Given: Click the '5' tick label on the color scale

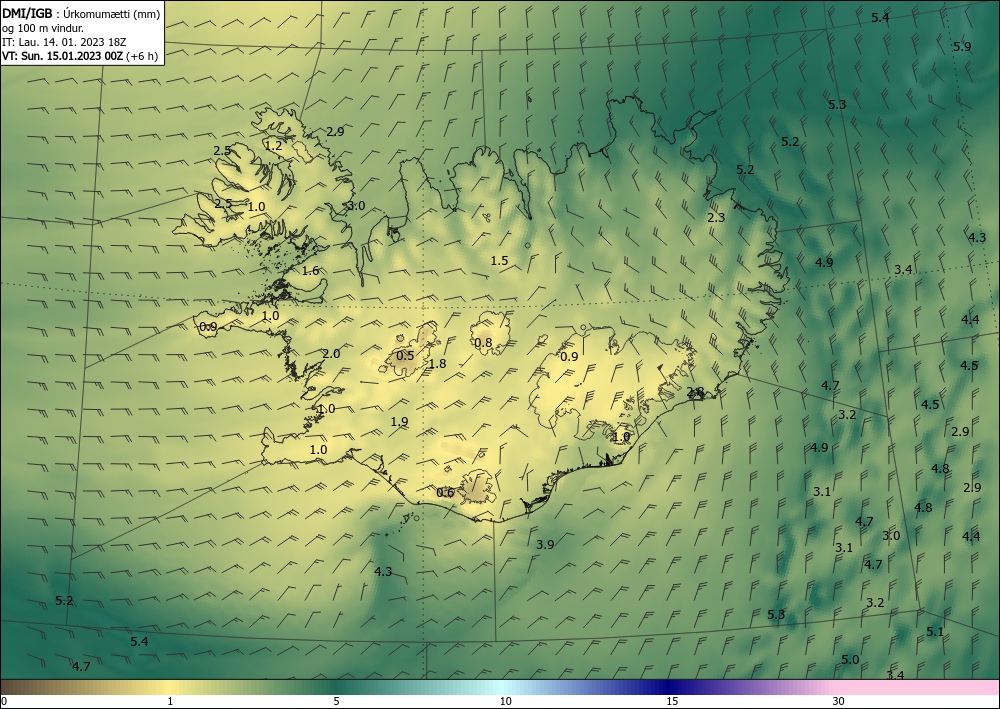Looking at the screenshot, I should coord(336,702).
